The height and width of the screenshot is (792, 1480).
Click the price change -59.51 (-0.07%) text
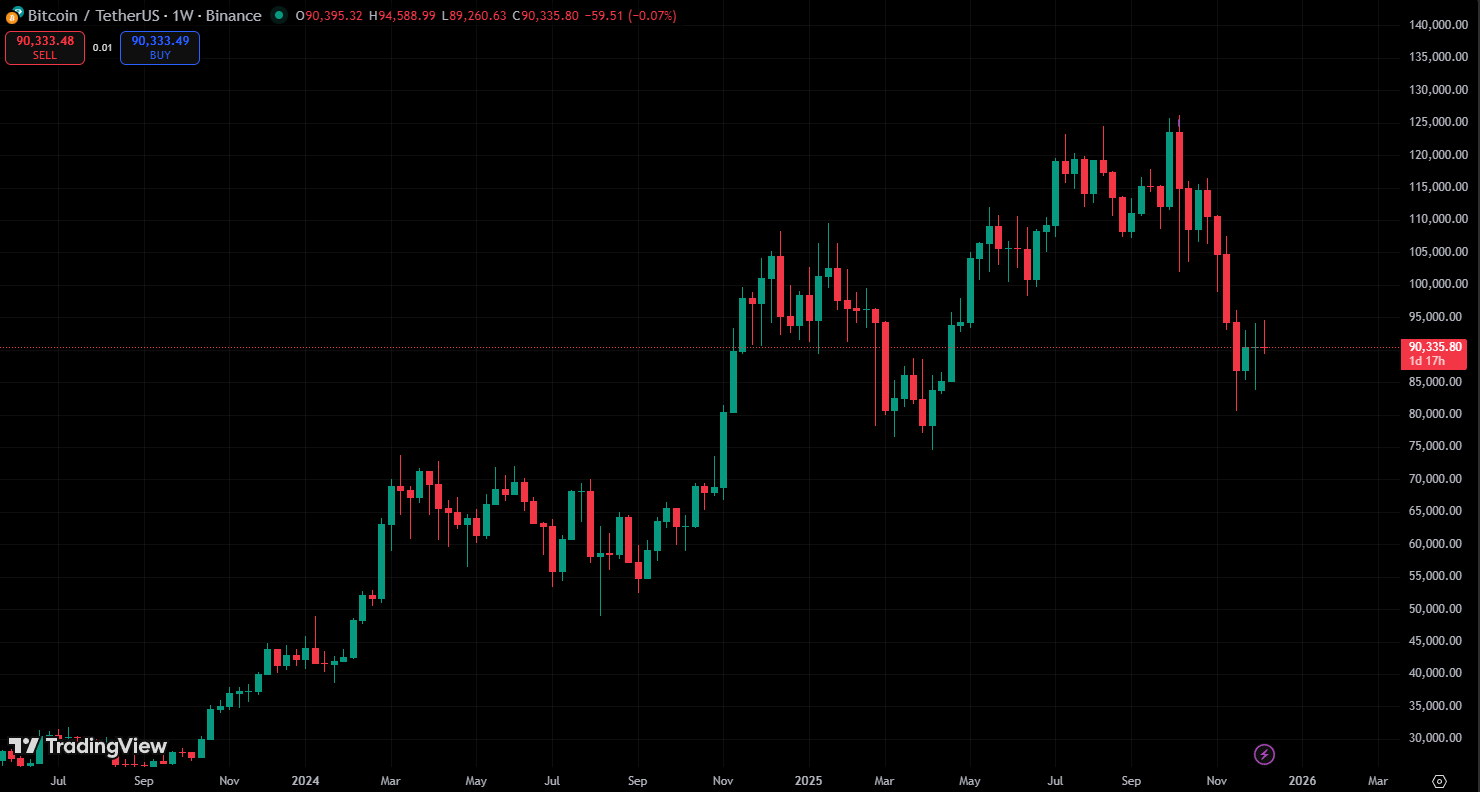(630, 16)
